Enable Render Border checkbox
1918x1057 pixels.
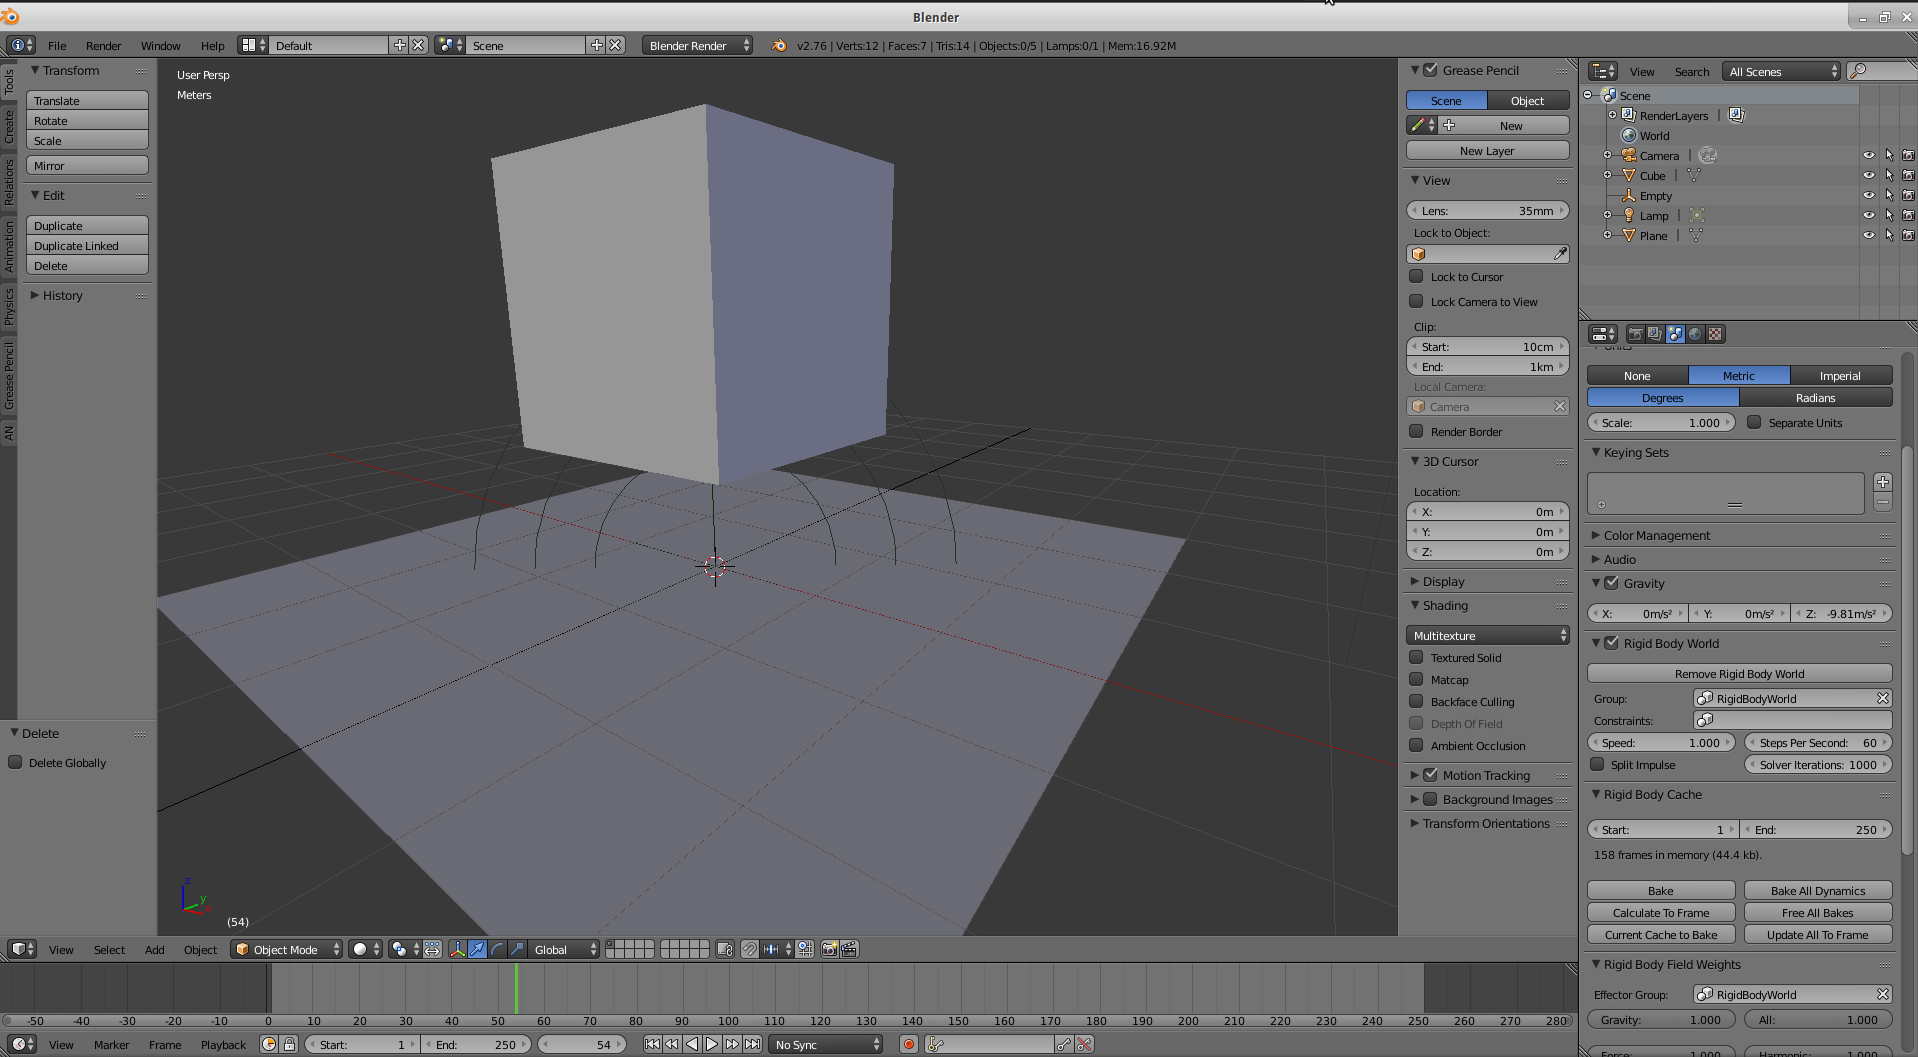pyautogui.click(x=1416, y=431)
